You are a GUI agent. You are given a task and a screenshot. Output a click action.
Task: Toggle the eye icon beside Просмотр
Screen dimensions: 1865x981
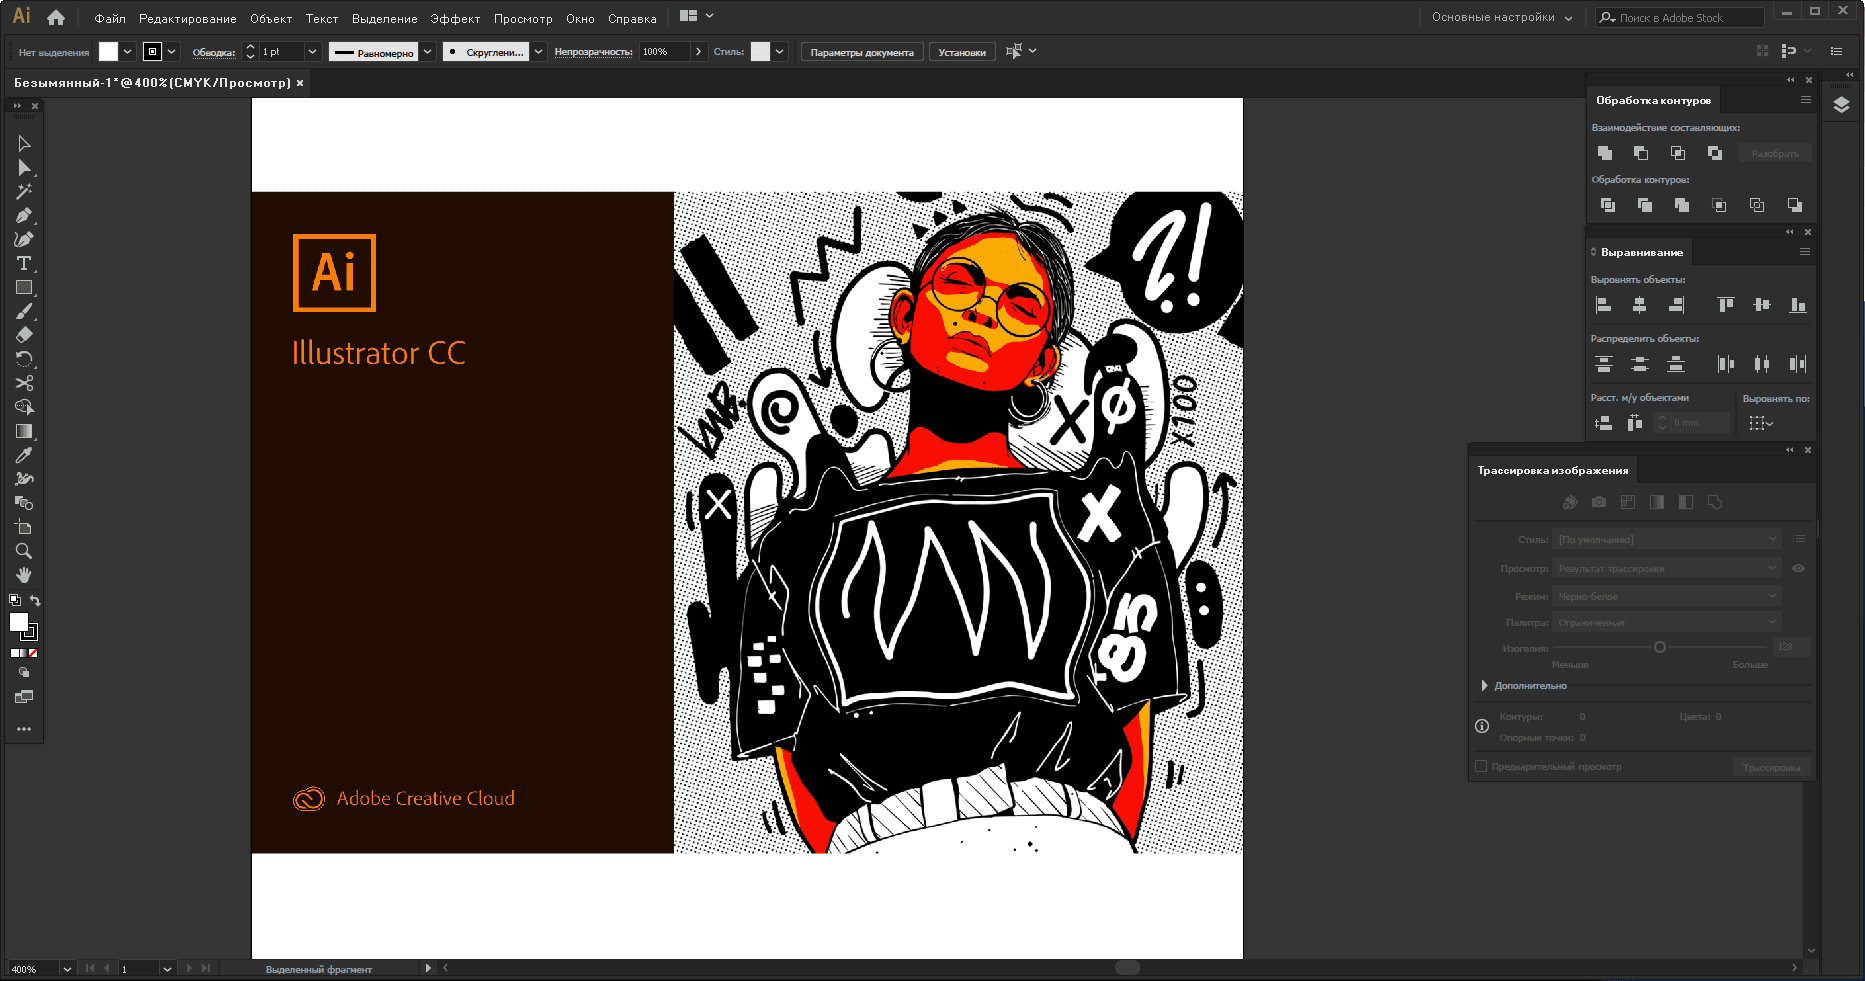tap(1798, 568)
